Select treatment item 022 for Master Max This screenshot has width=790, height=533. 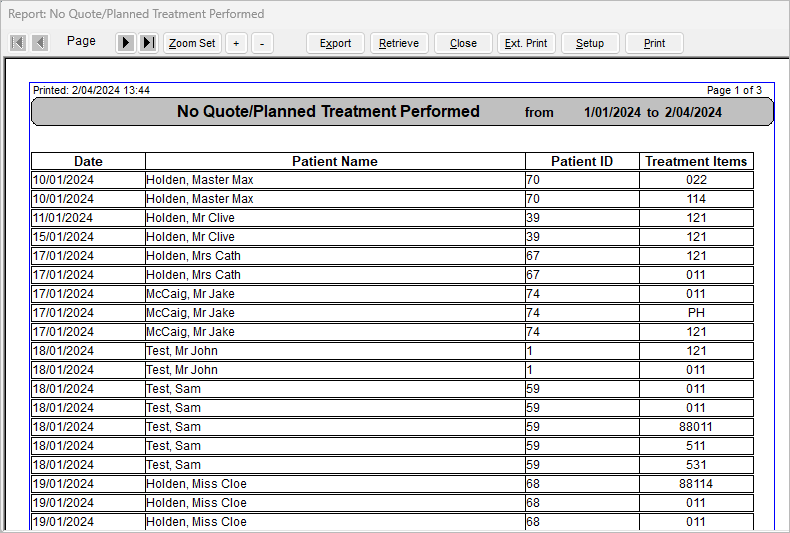point(696,180)
